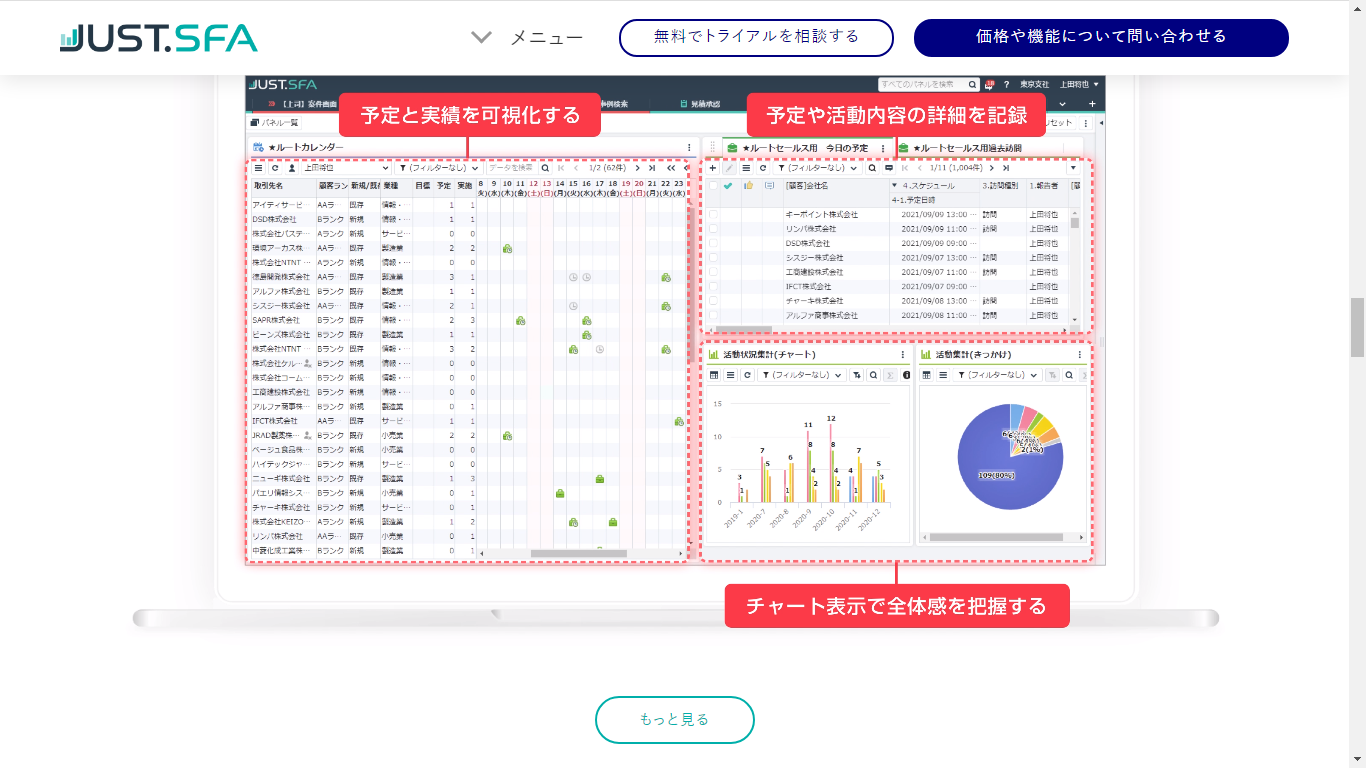1366x768 pixels.
Task: Open ルートカレンダー panel kebab menu
Action: [689, 148]
